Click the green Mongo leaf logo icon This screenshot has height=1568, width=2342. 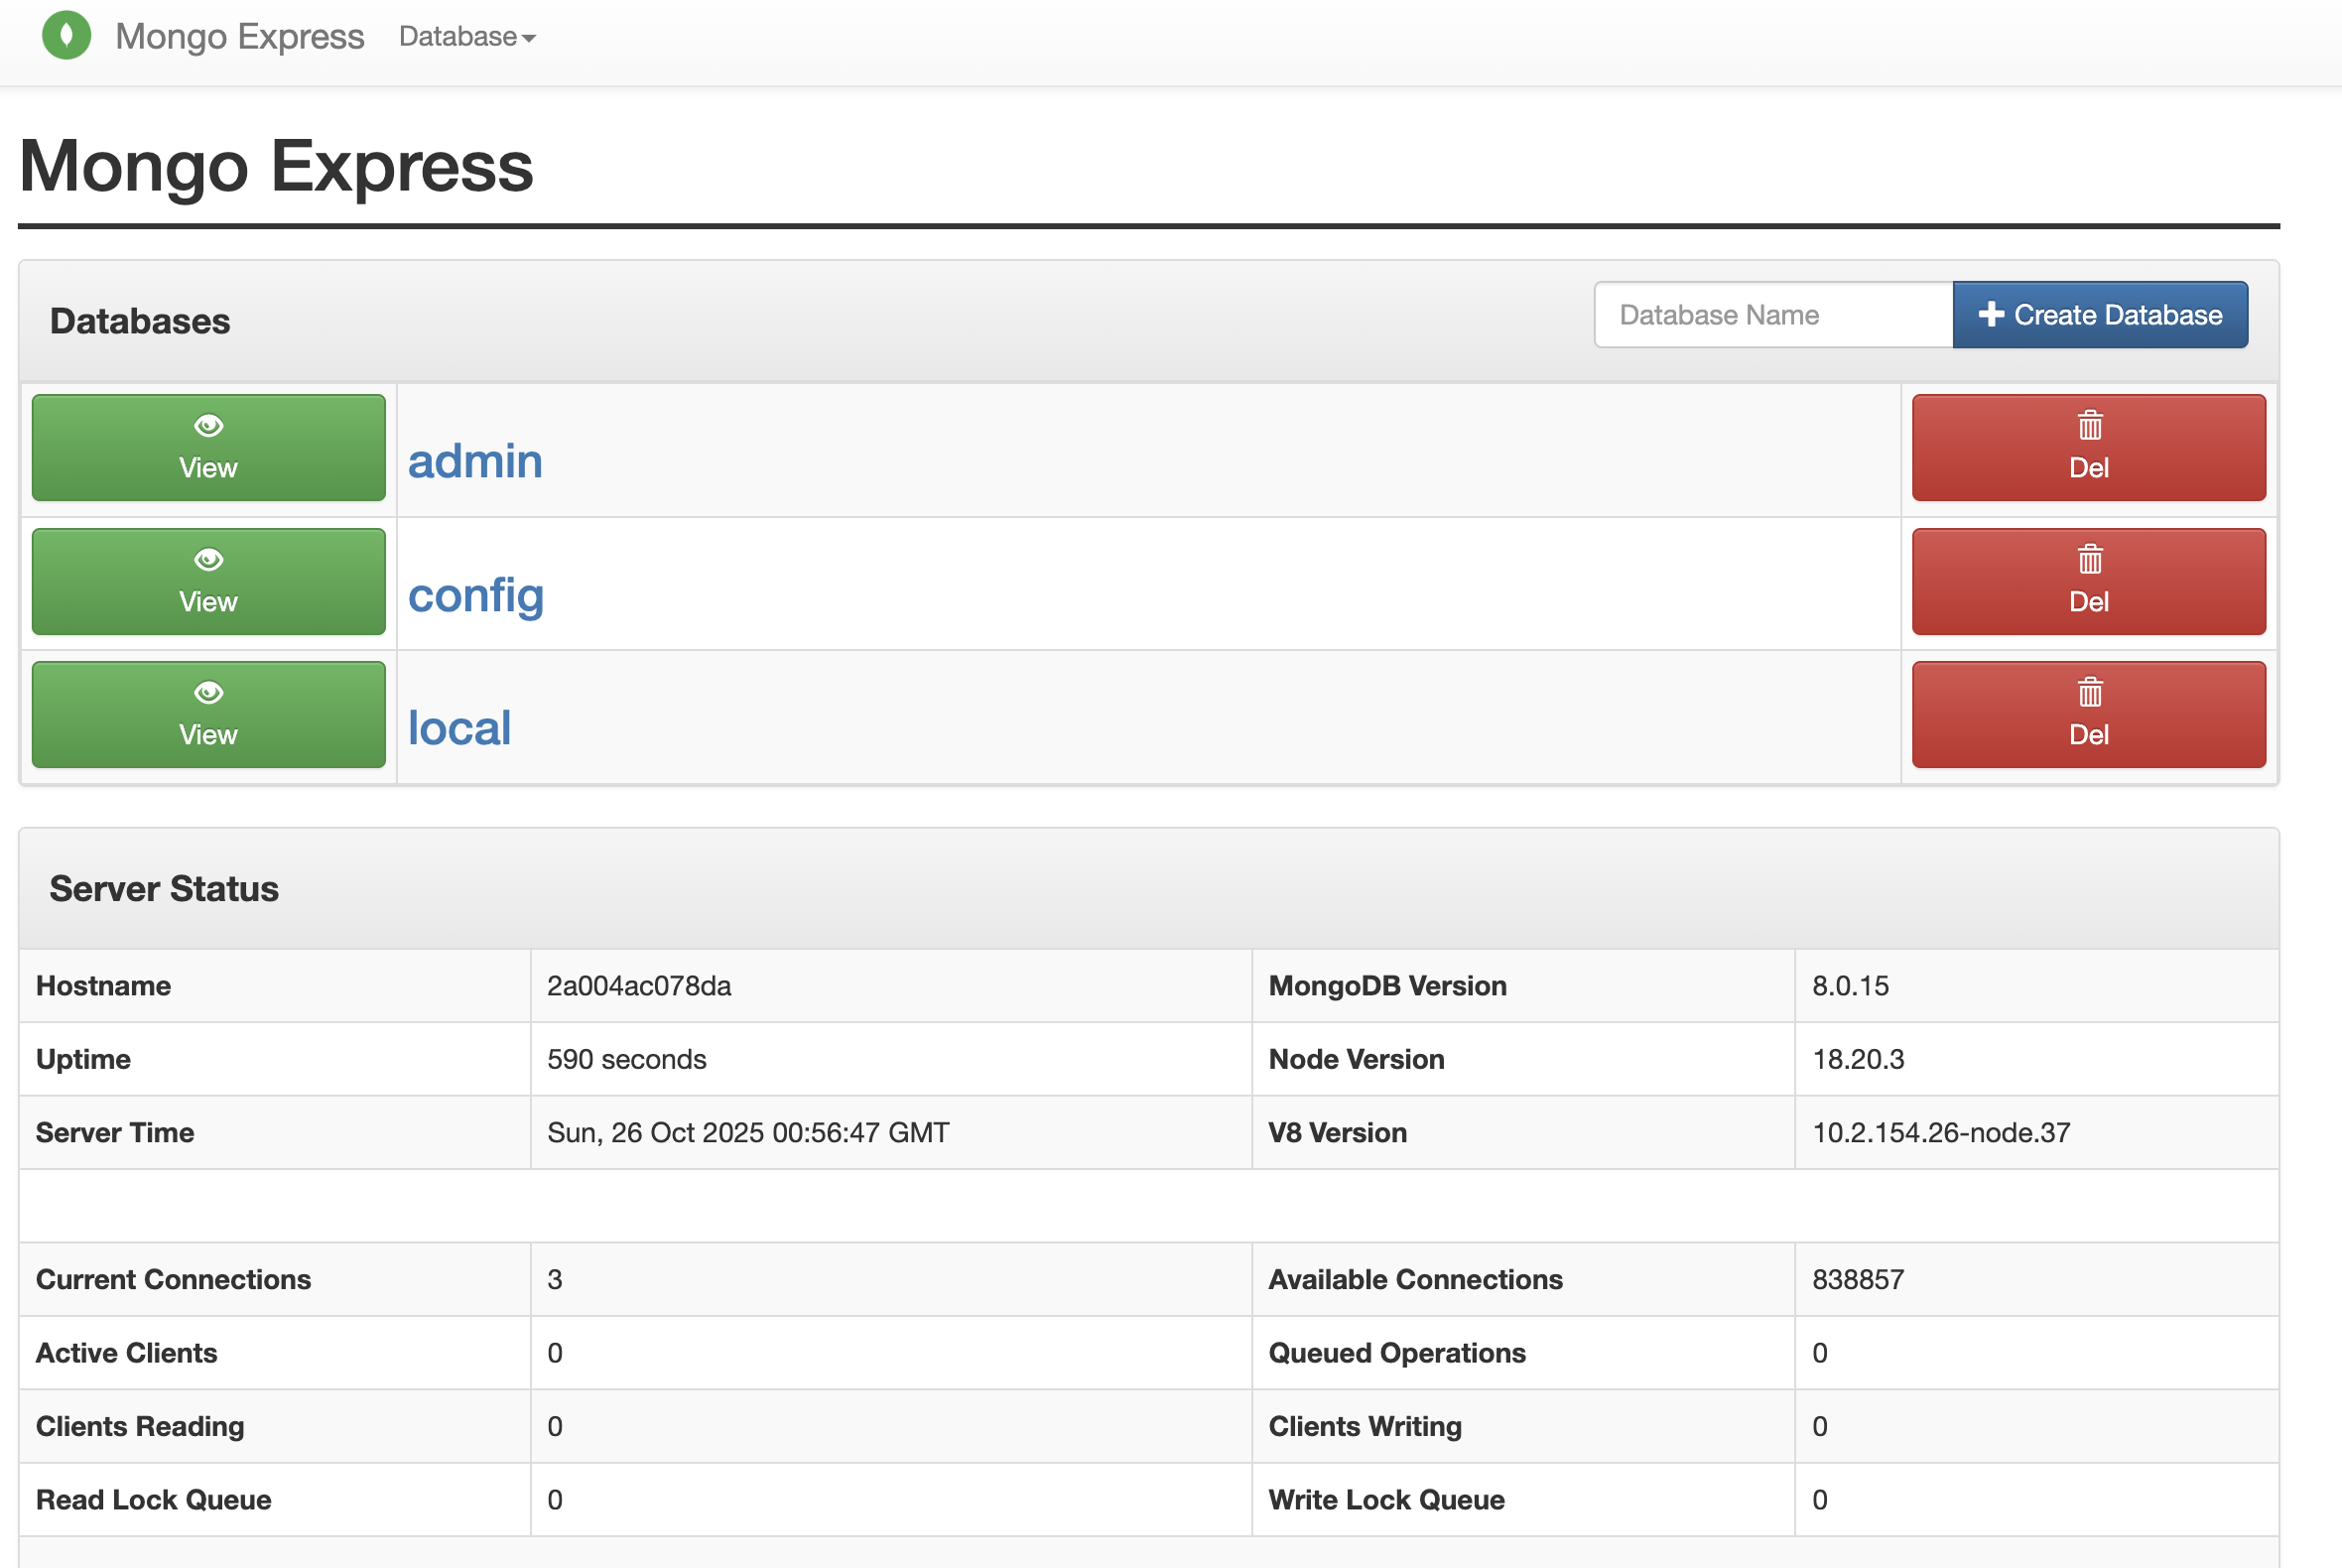tap(66, 36)
